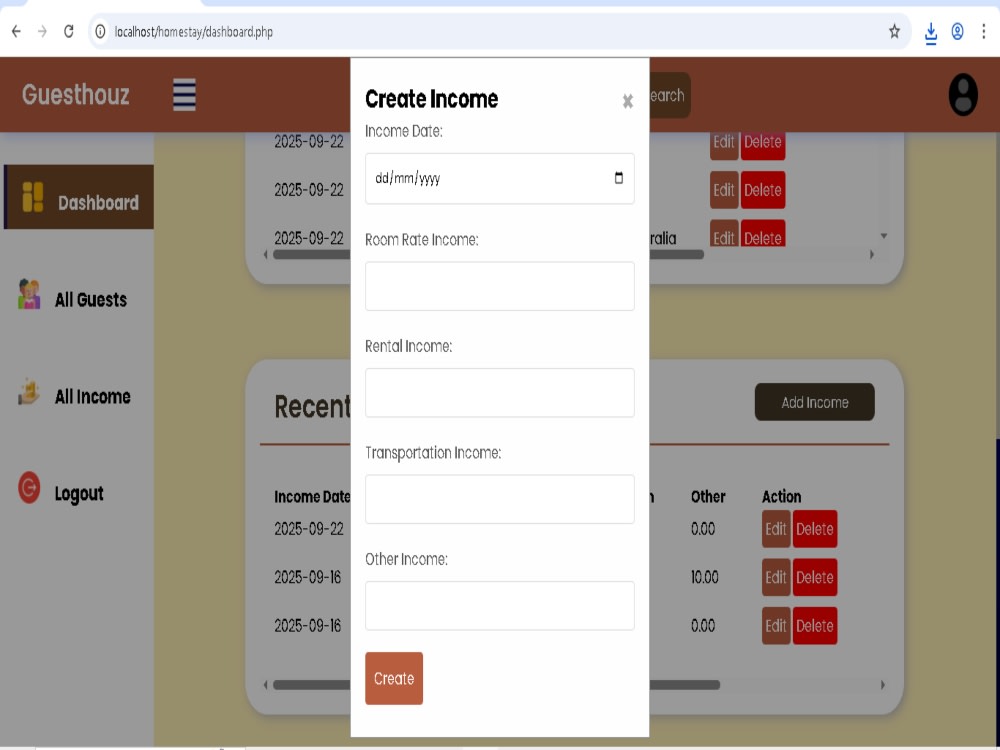Image resolution: width=1000 pixels, height=750 pixels.
Task: Click the Add Income button
Action: coord(814,402)
